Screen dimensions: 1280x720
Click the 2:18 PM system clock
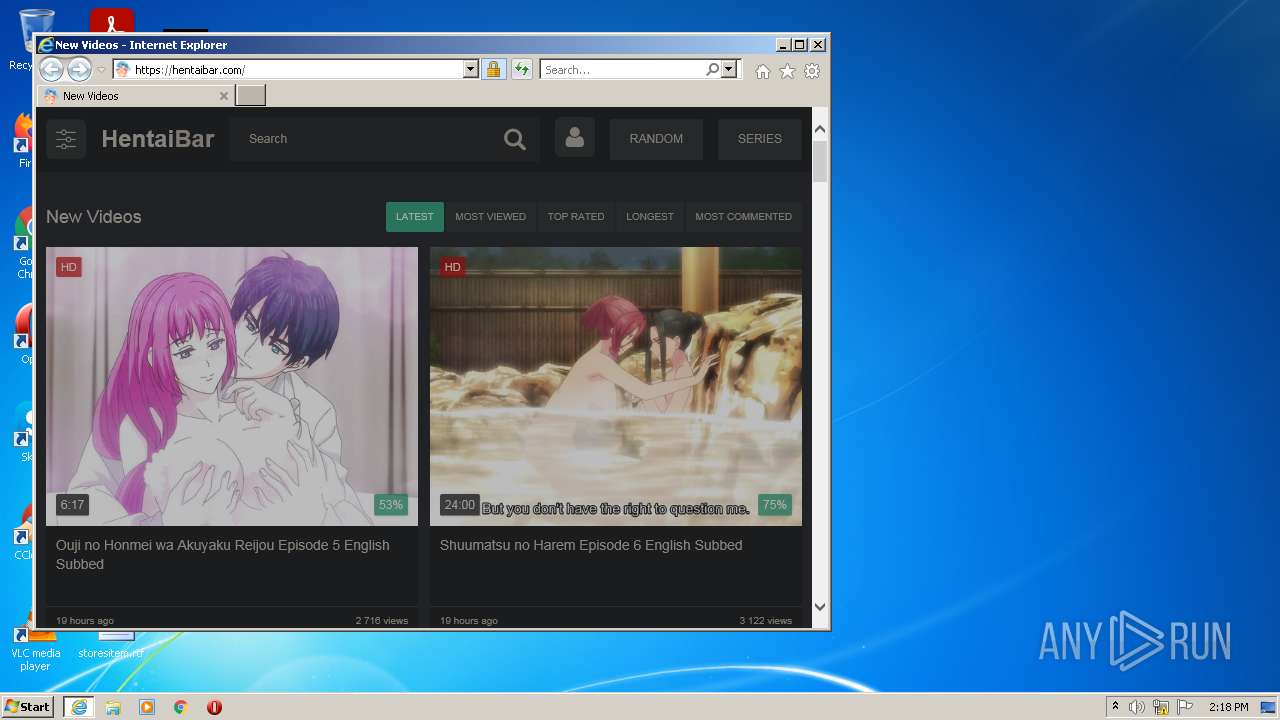pos(1228,707)
